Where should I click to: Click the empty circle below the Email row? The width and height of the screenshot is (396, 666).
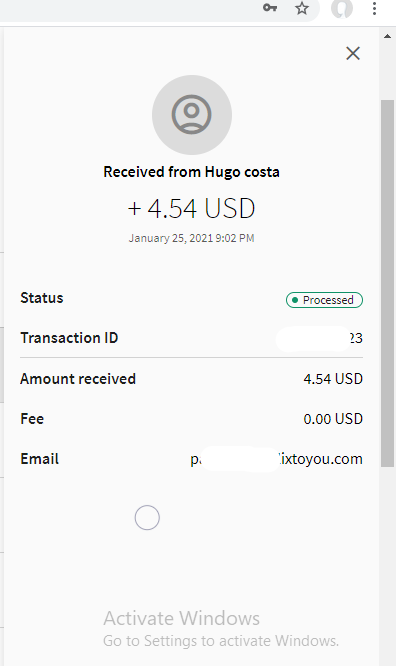click(x=147, y=517)
